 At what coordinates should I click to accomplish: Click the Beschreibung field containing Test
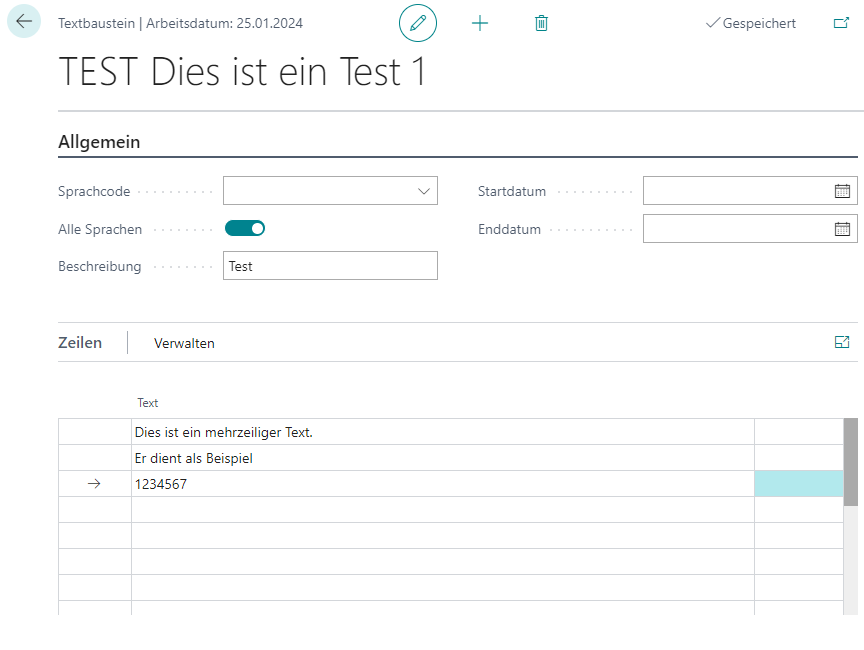(330, 266)
